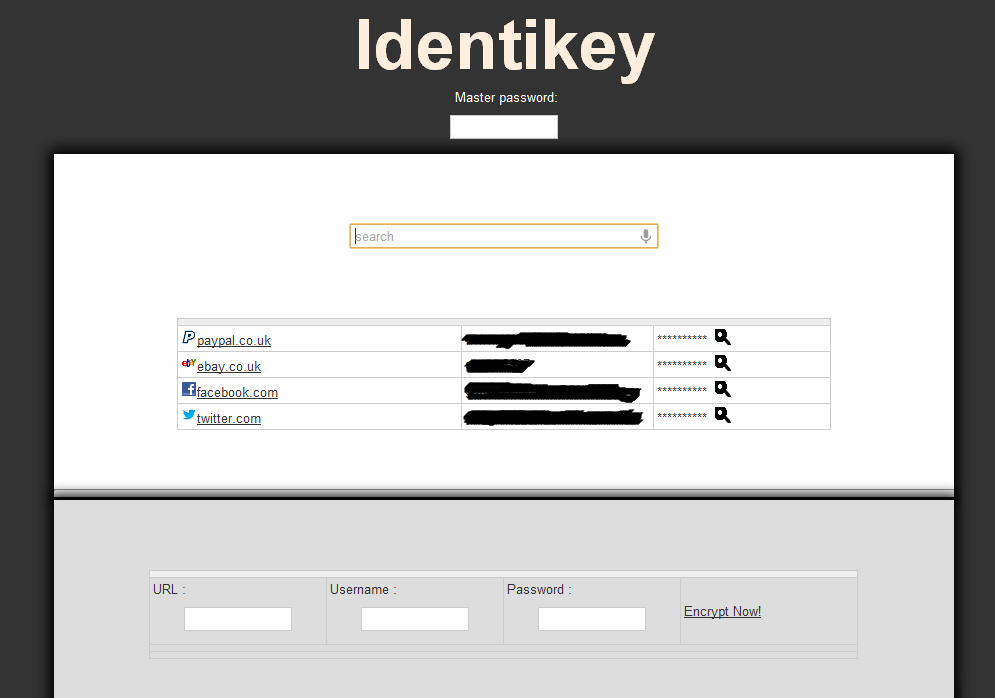This screenshot has width=995, height=698.
Task: Open the paypal.co.uk link
Action: pos(234,341)
